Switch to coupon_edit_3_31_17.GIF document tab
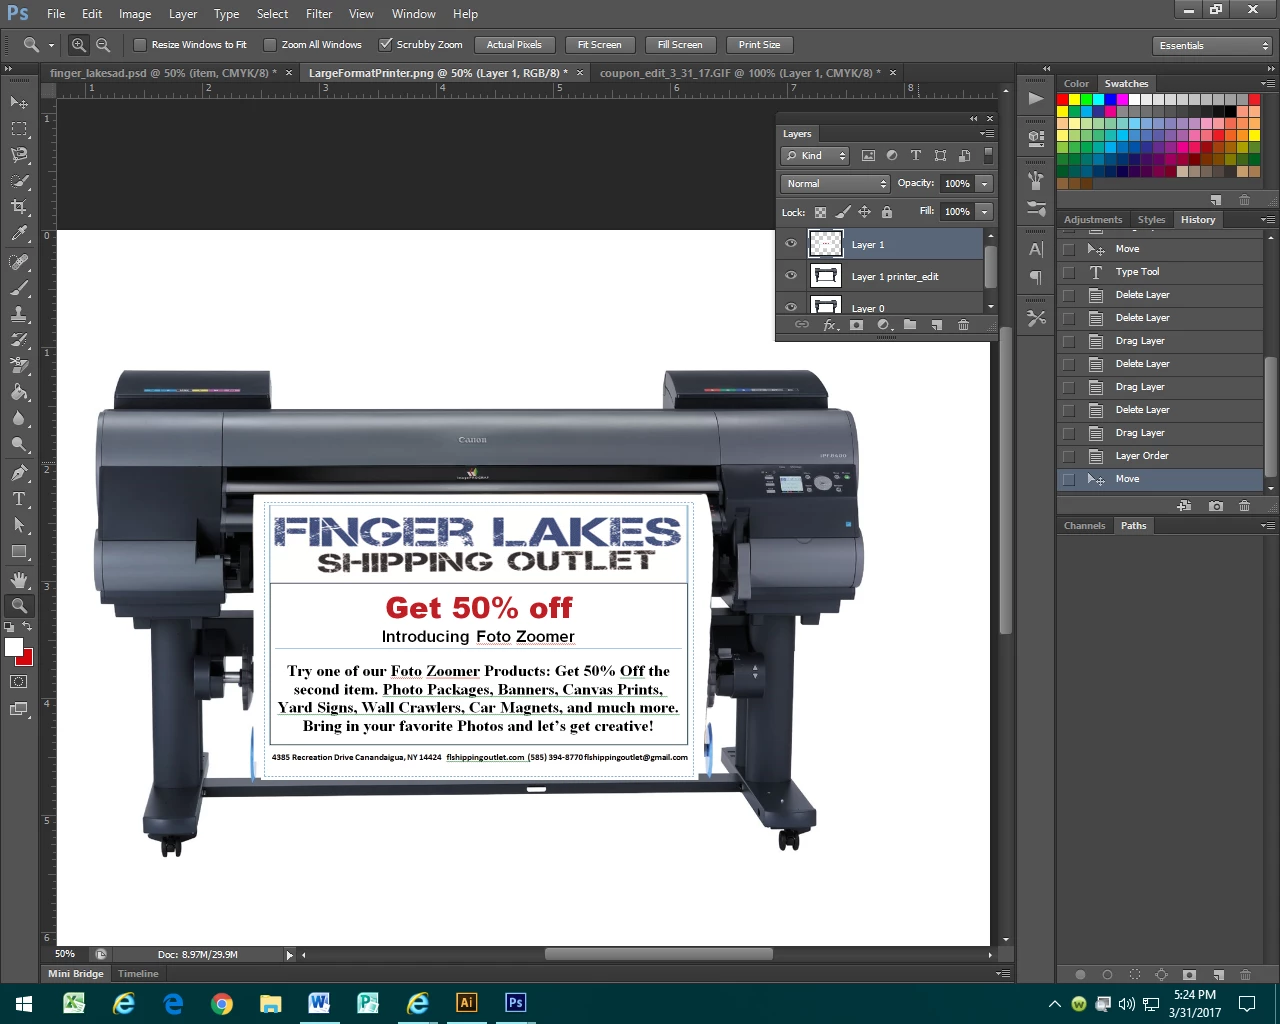1280x1024 pixels. (740, 73)
